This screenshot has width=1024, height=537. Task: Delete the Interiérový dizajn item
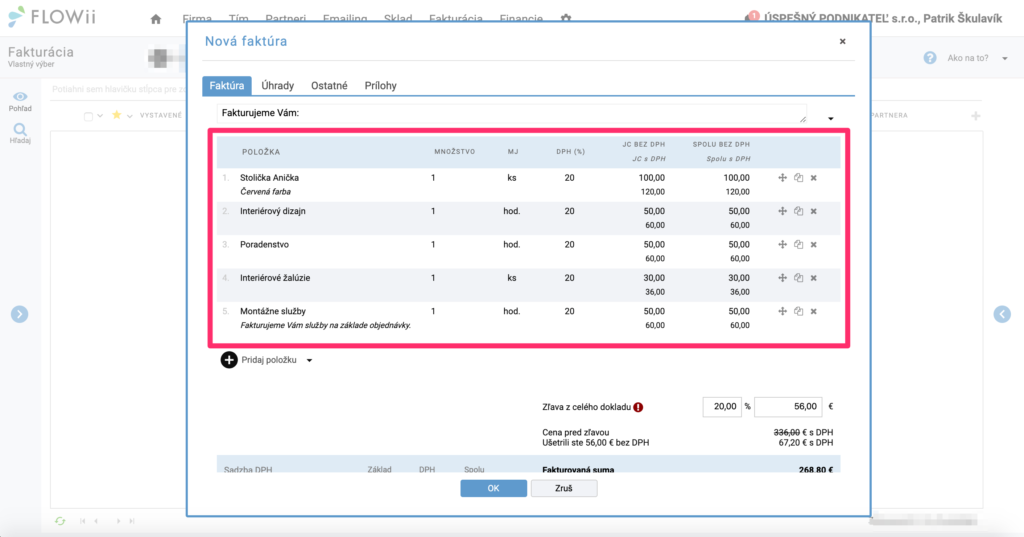(814, 211)
